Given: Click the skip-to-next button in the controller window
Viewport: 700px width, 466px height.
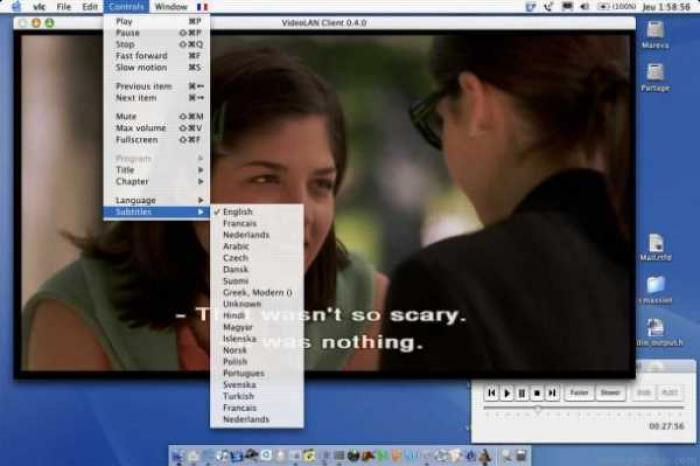Looking at the screenshot, I should (x=552, y=393).
